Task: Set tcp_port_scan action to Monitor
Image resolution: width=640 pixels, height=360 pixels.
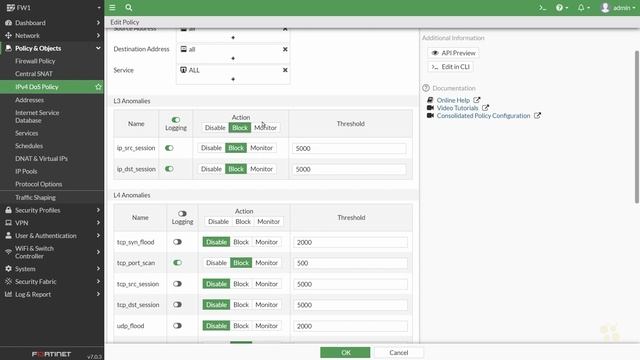Action: pyautogui.click(x=267, y=263)
